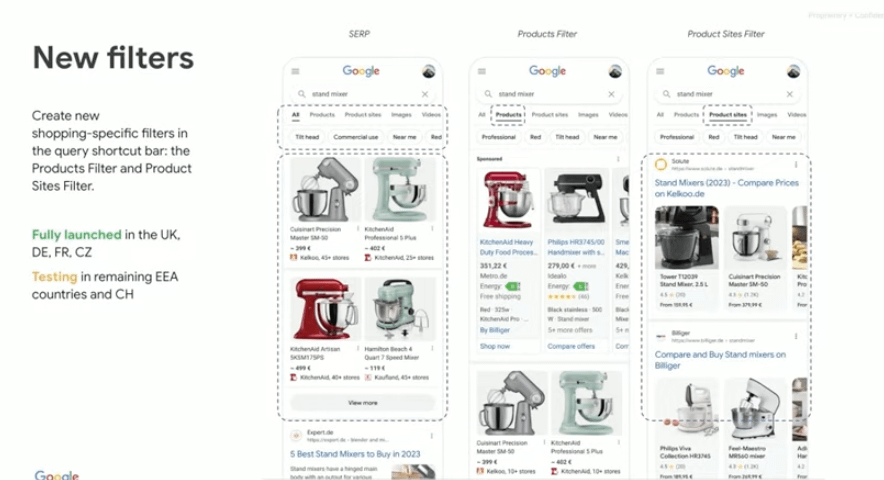Open Compare and Buy Stand mixers on Billiger

[x=720, y=360]
